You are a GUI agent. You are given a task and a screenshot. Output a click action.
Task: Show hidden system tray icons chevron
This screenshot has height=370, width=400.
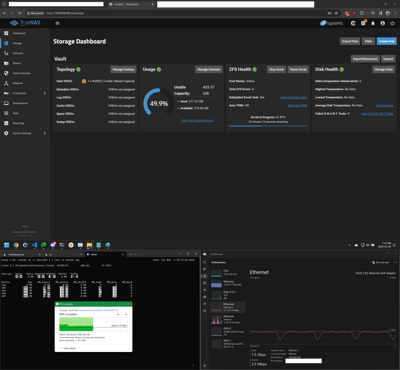(x=349, y=245)
